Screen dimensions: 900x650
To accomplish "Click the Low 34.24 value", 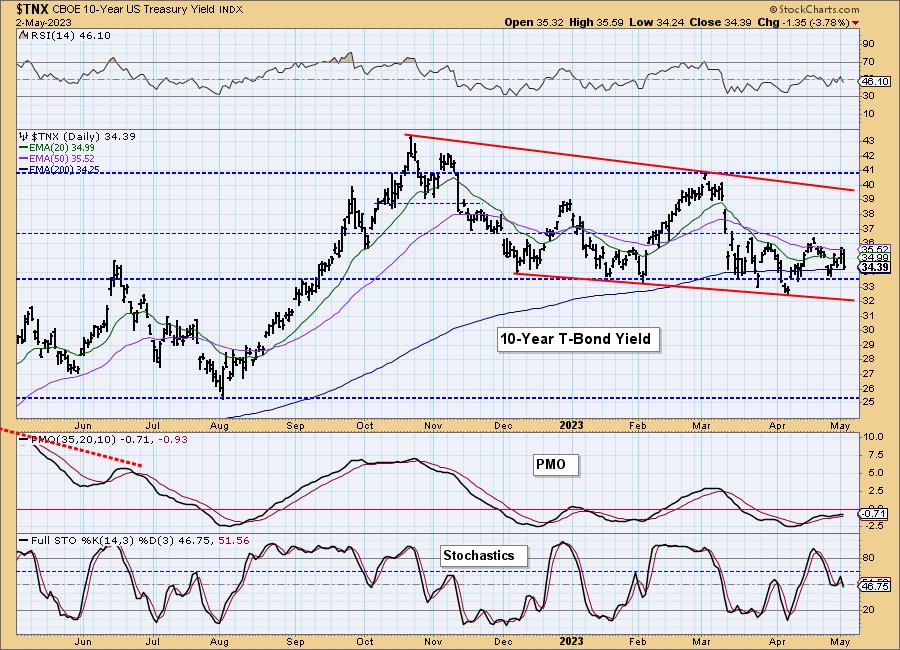I will pos(657,22).
